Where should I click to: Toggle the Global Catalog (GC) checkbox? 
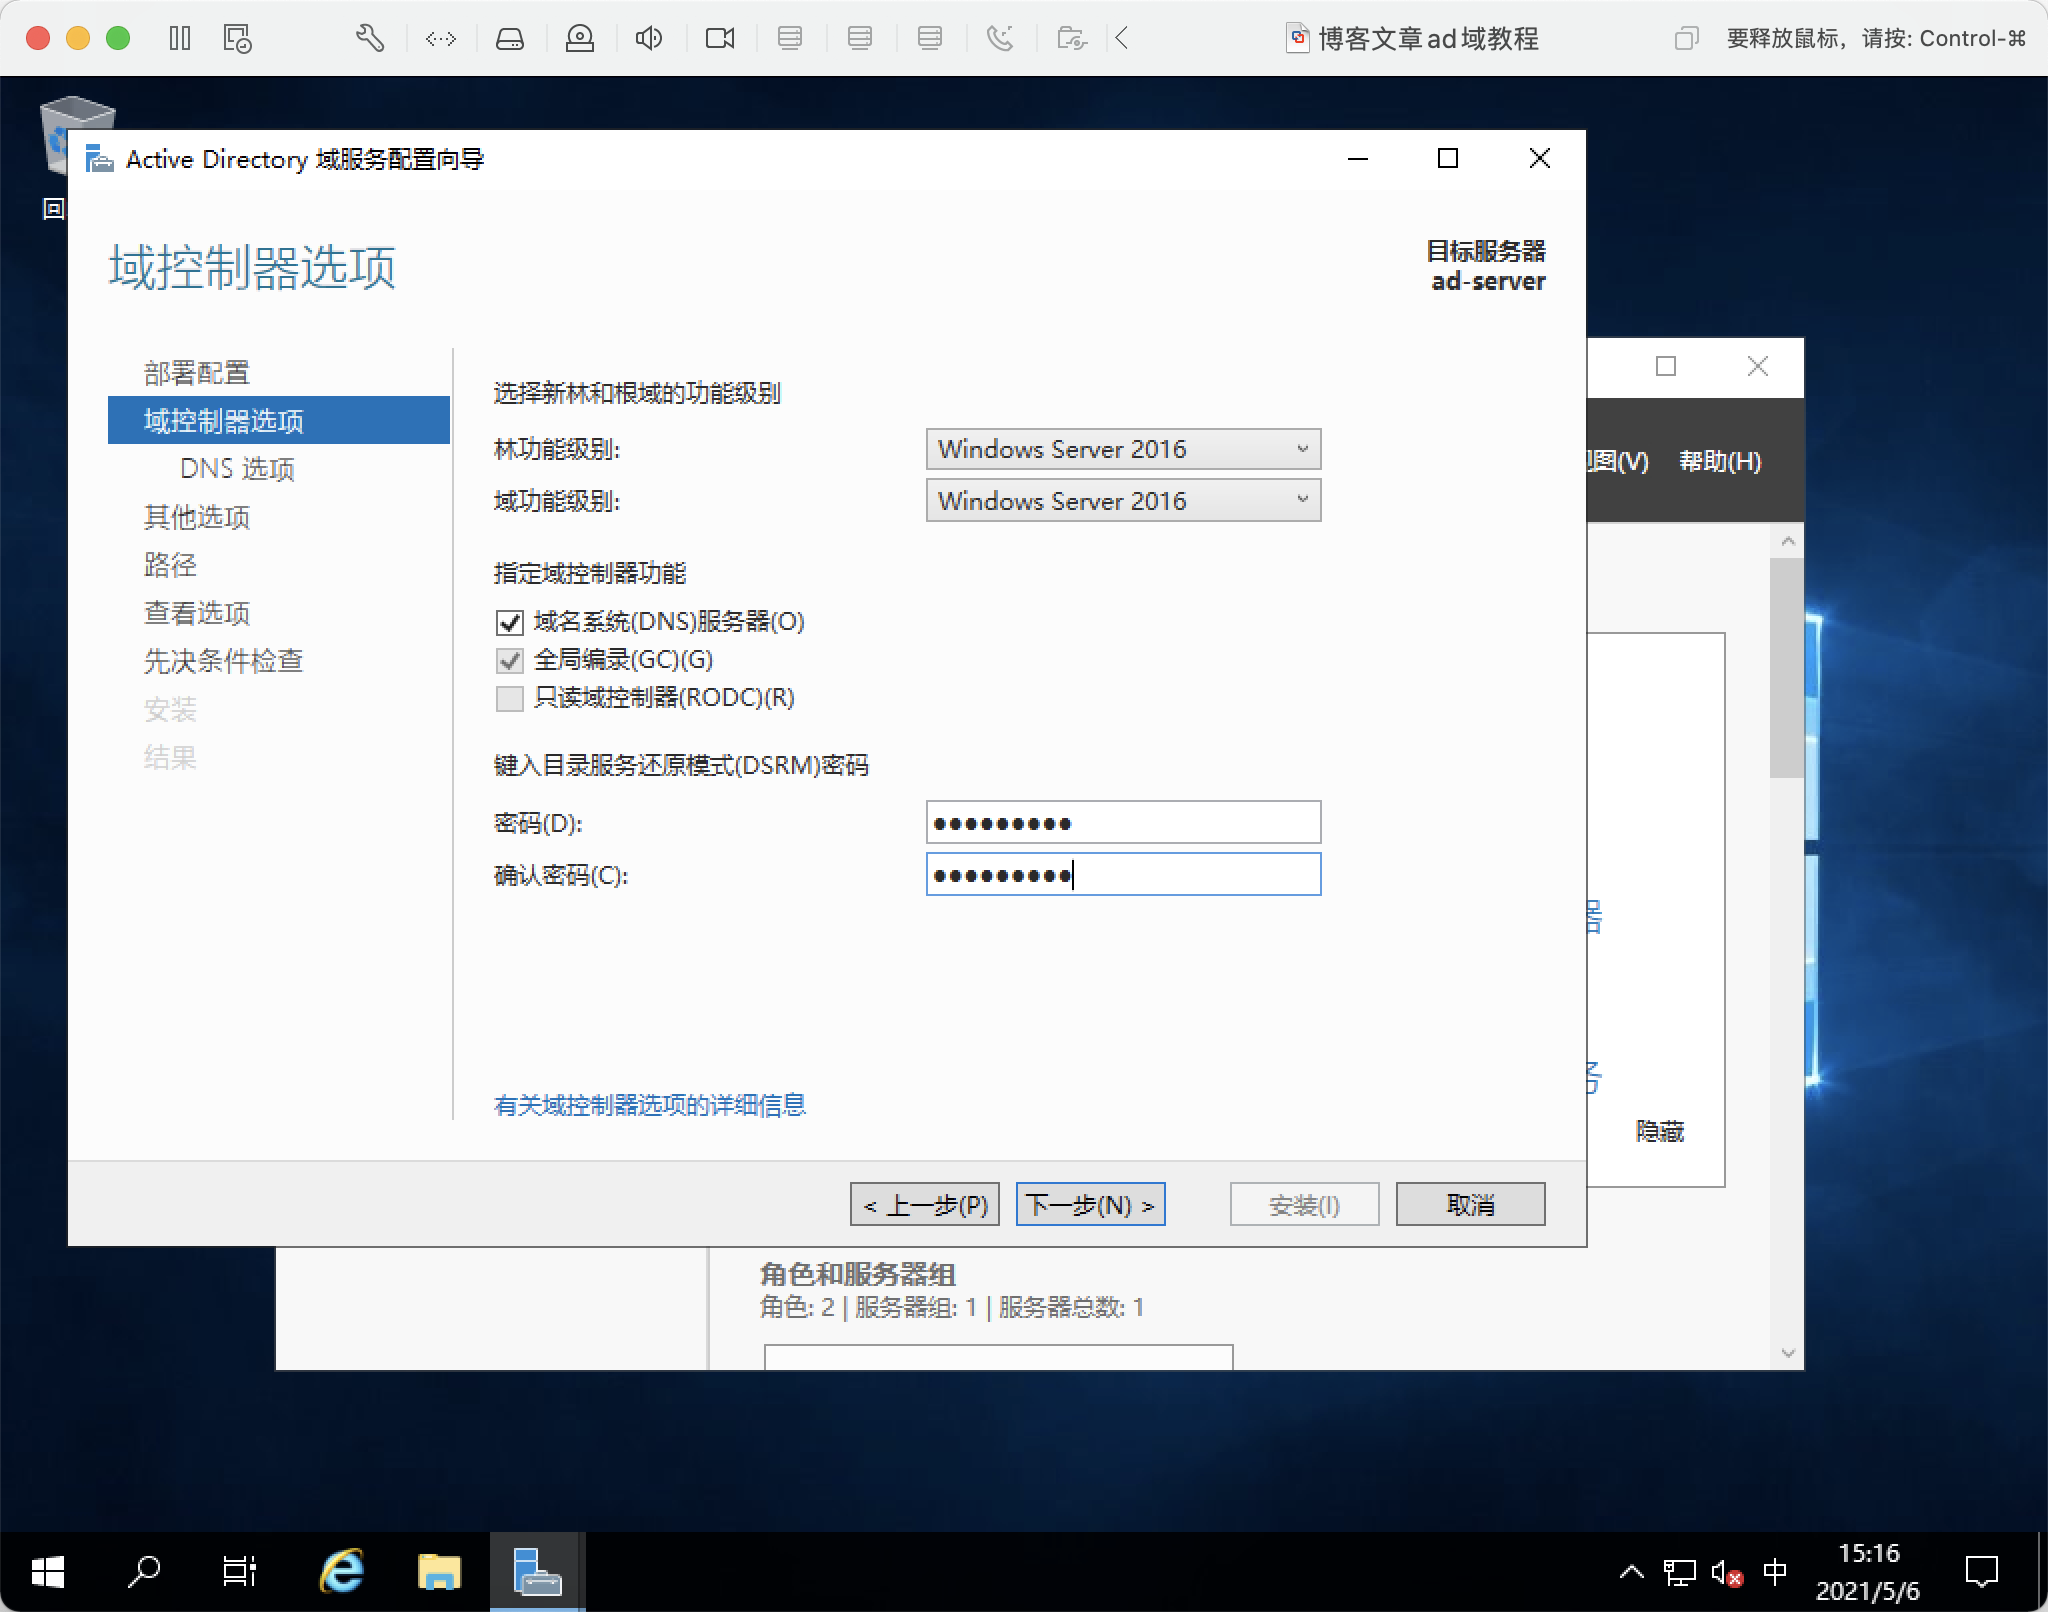[510, 660]
